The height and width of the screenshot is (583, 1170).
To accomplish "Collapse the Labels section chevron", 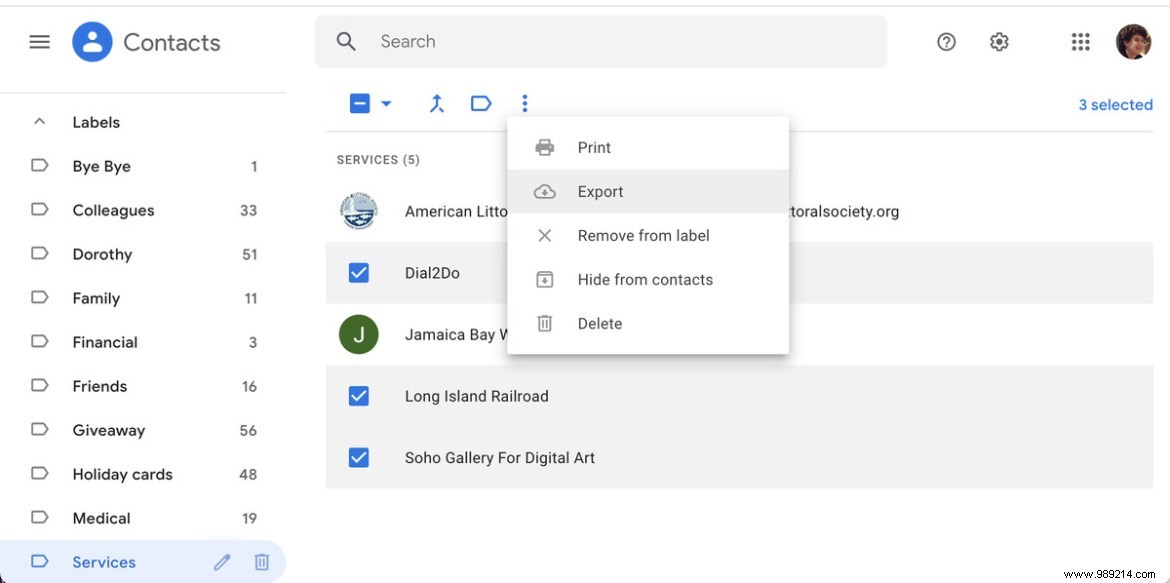I will coord(39,121).
